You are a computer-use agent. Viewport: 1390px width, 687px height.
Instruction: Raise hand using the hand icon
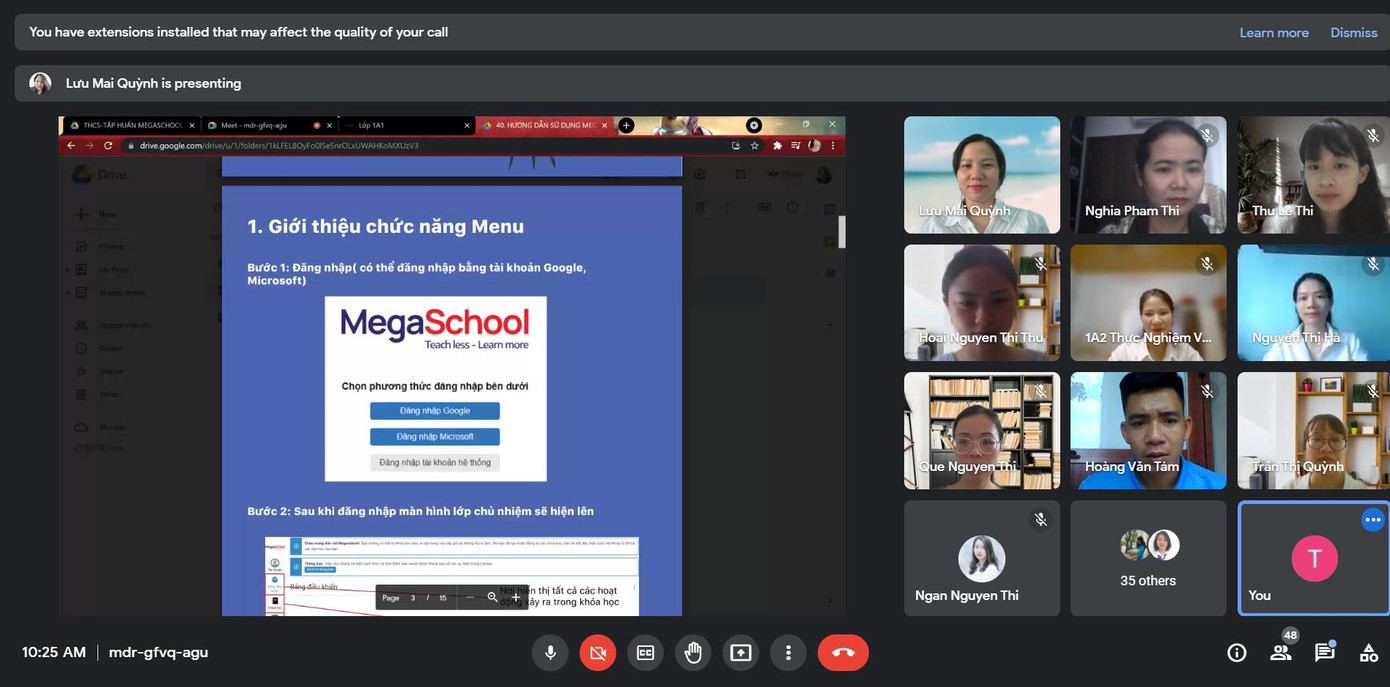[x=693, y=653]
